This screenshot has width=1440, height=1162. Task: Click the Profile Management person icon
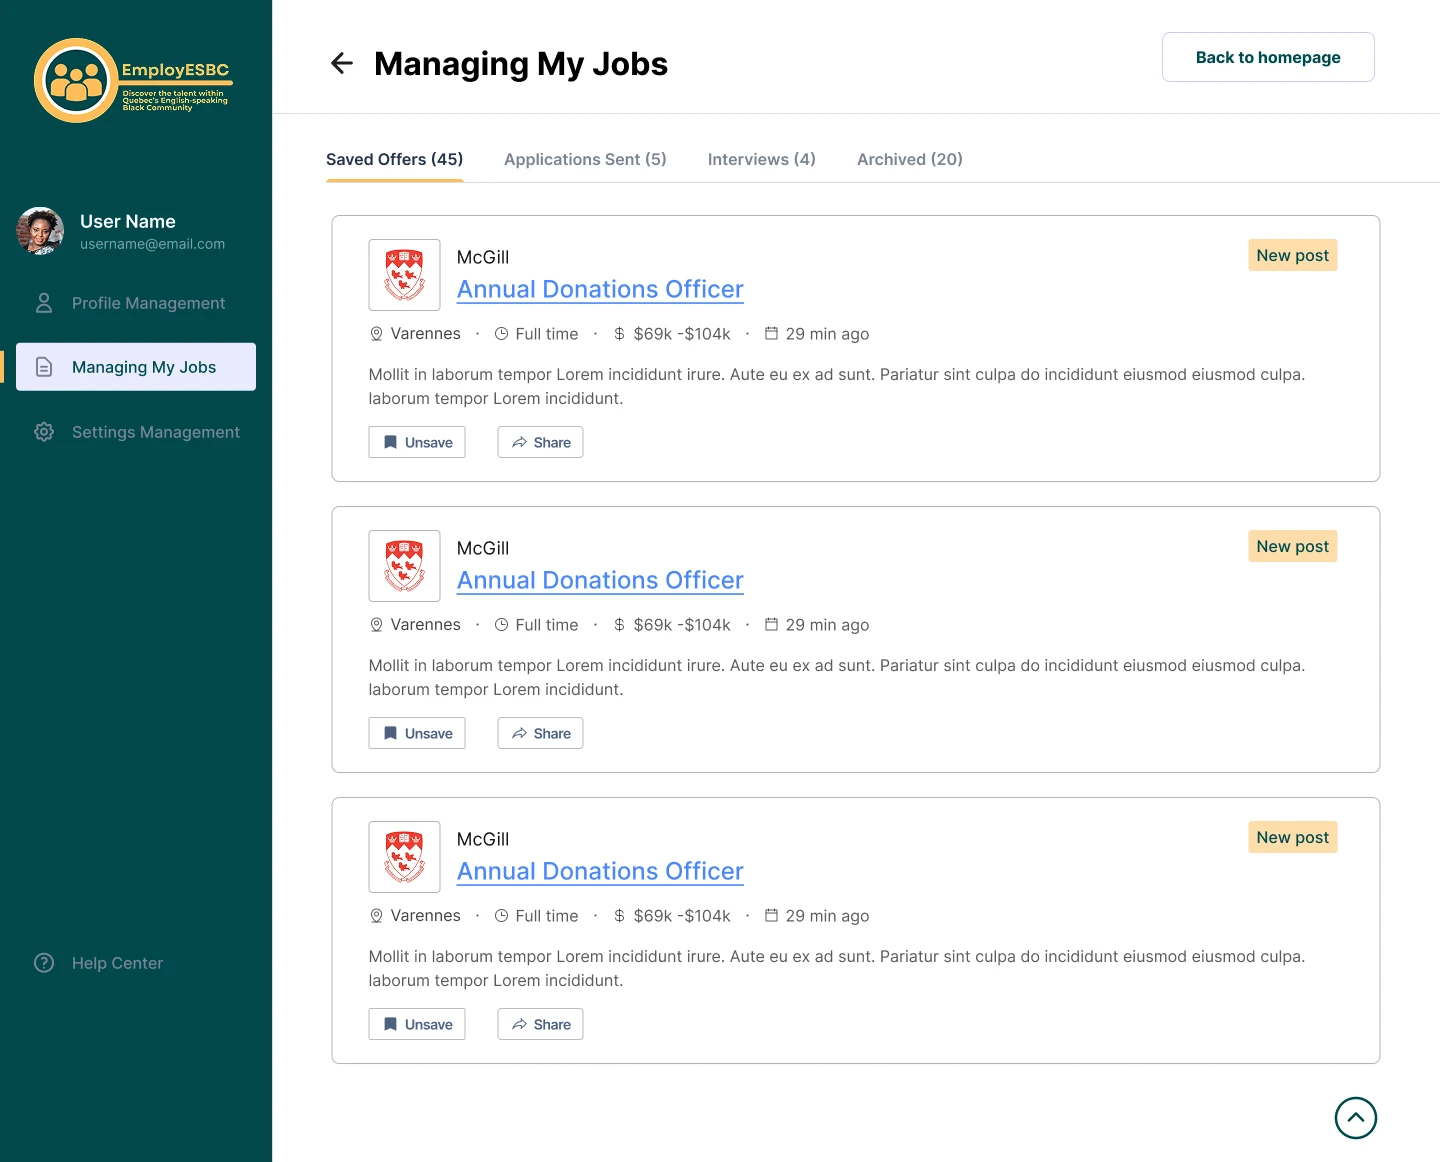click(x=44, y=303)
